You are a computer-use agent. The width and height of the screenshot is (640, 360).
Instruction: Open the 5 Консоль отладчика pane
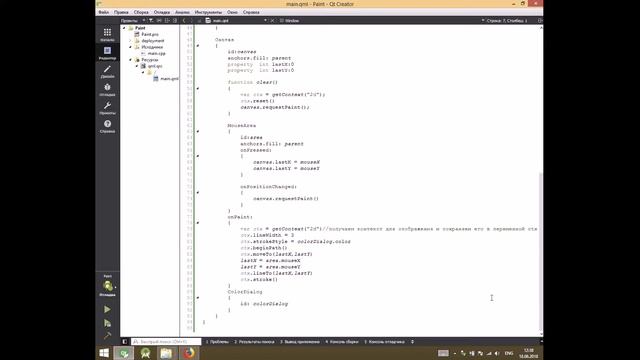pos(384,342)
